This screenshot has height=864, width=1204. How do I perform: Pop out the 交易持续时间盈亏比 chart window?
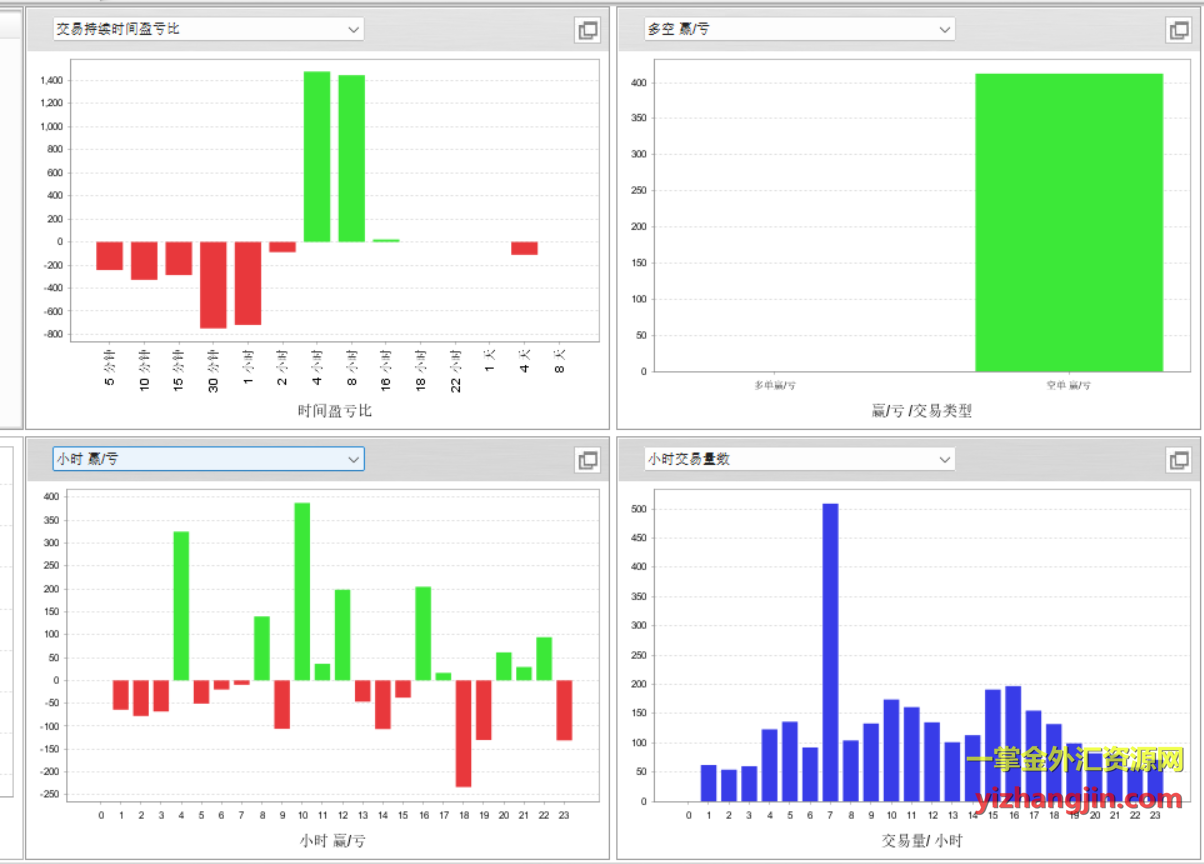[588, 30]
